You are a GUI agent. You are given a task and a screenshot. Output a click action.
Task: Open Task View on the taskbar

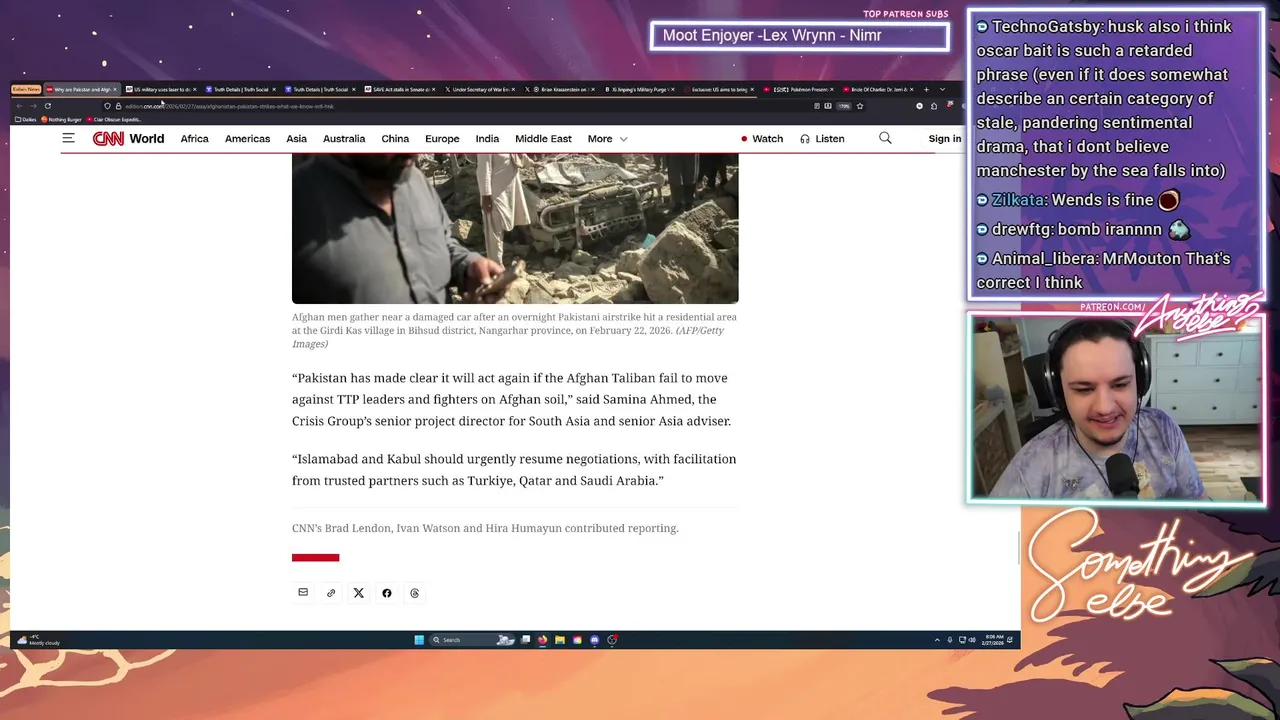525,640
